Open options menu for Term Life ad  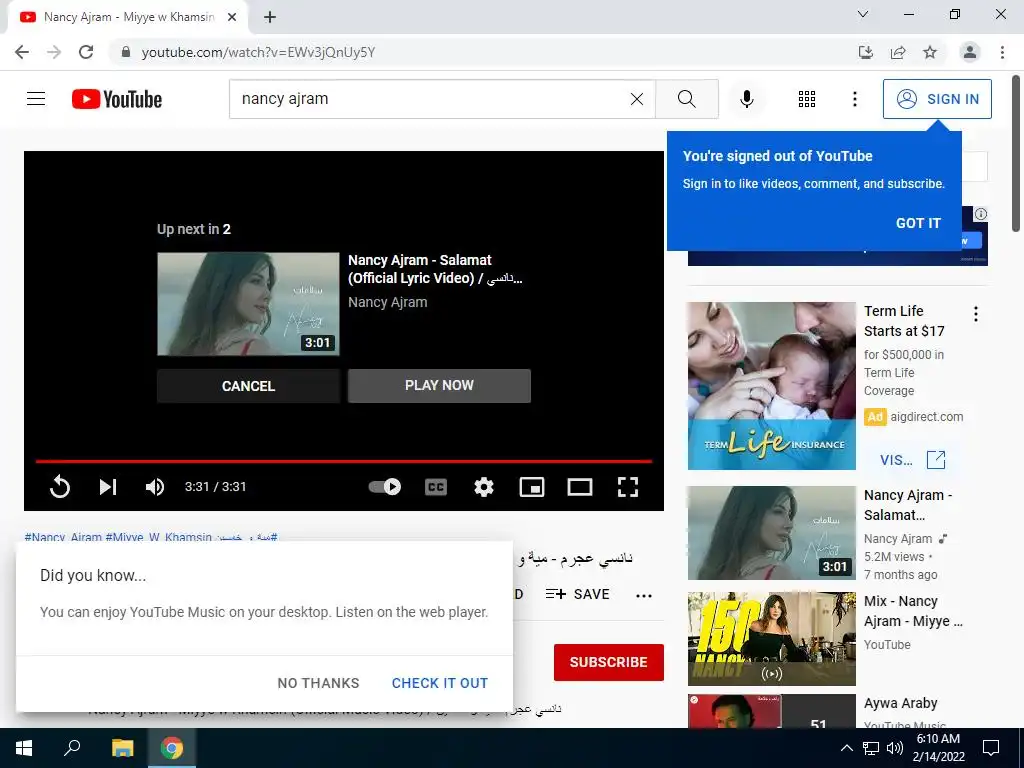click(x=976, y=314)
